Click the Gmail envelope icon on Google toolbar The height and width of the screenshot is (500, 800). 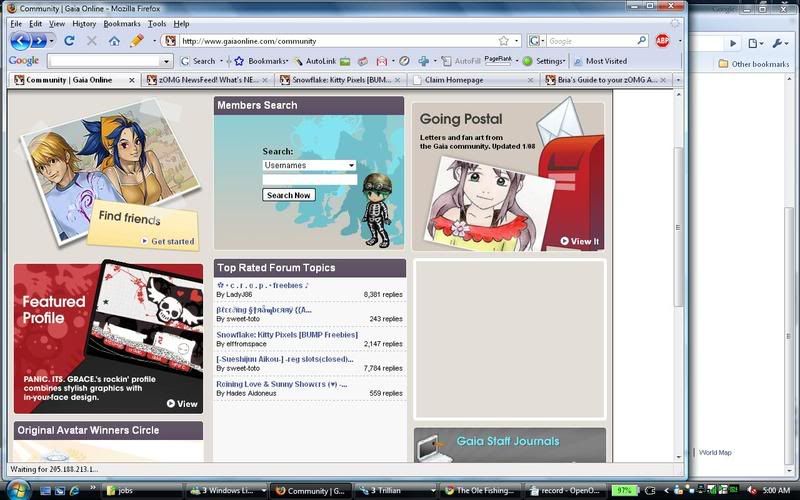coord(381,61)
